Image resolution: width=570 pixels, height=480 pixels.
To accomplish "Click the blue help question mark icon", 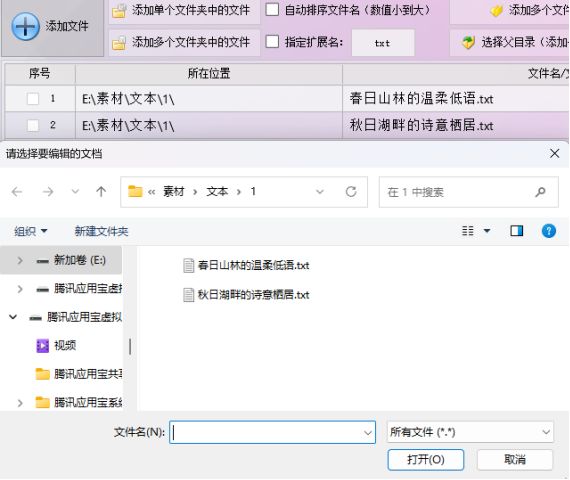I will pyautogui.click(x=549, y=231).
